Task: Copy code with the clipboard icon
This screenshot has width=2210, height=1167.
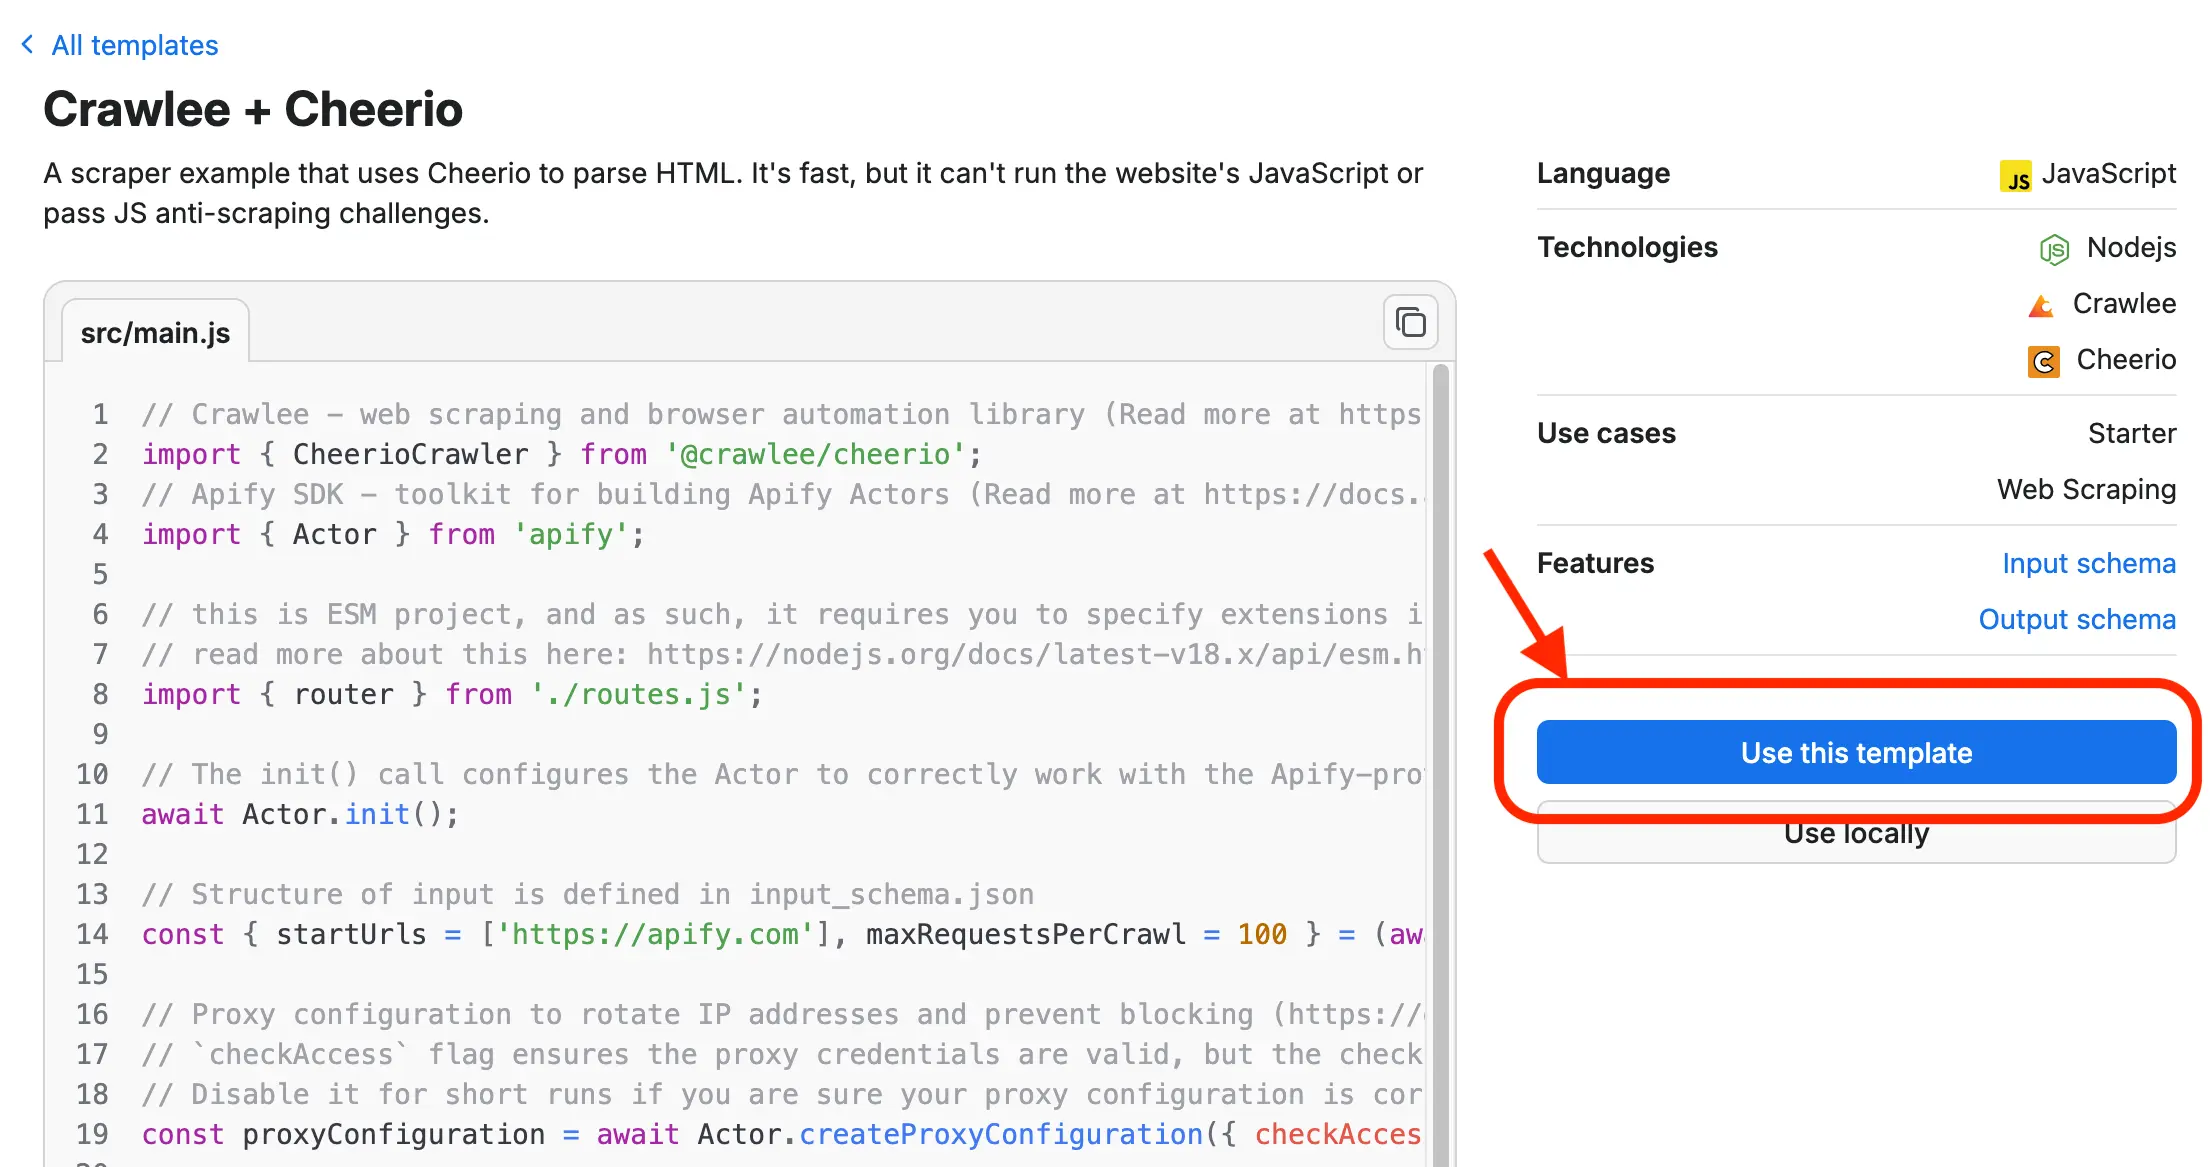Action: tap(1410, 322)
